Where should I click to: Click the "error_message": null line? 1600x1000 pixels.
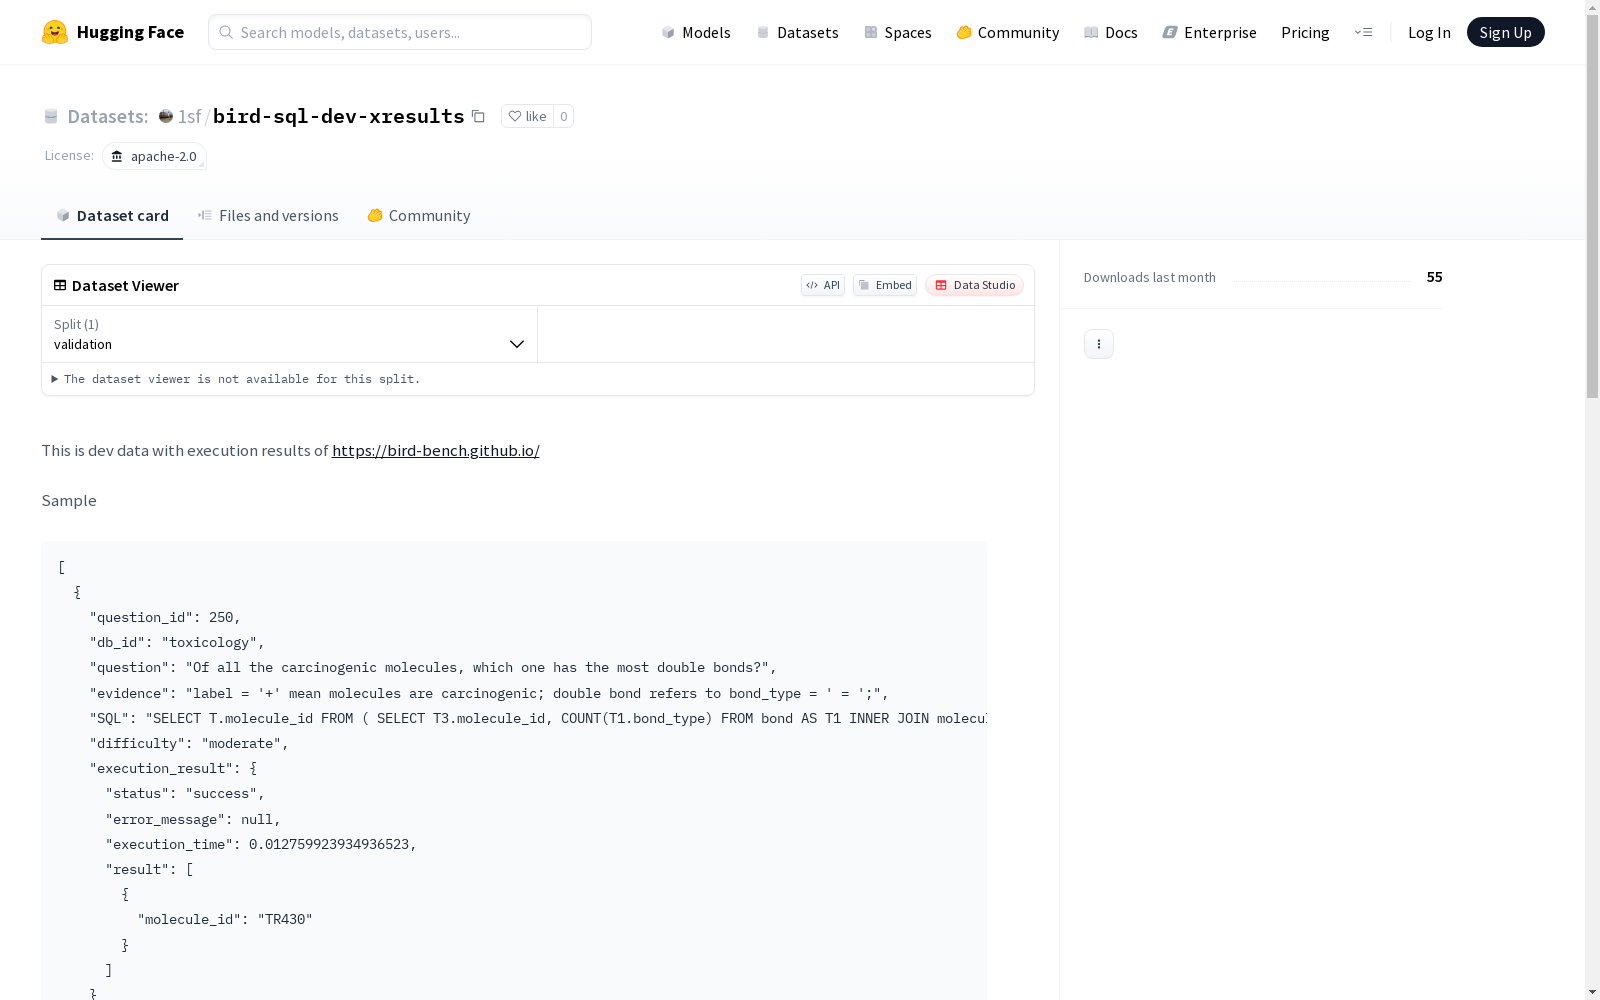click(193, 819)
